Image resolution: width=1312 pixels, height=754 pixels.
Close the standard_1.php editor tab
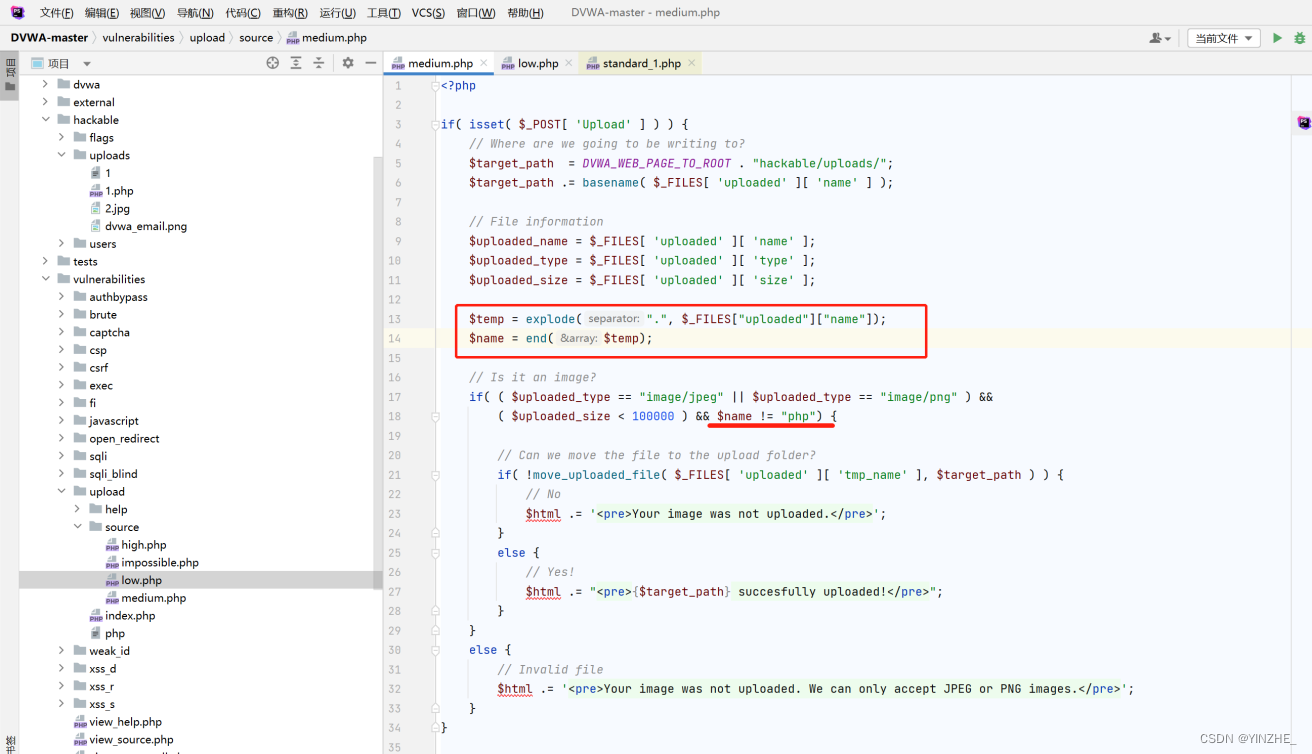tap(691, 63)
